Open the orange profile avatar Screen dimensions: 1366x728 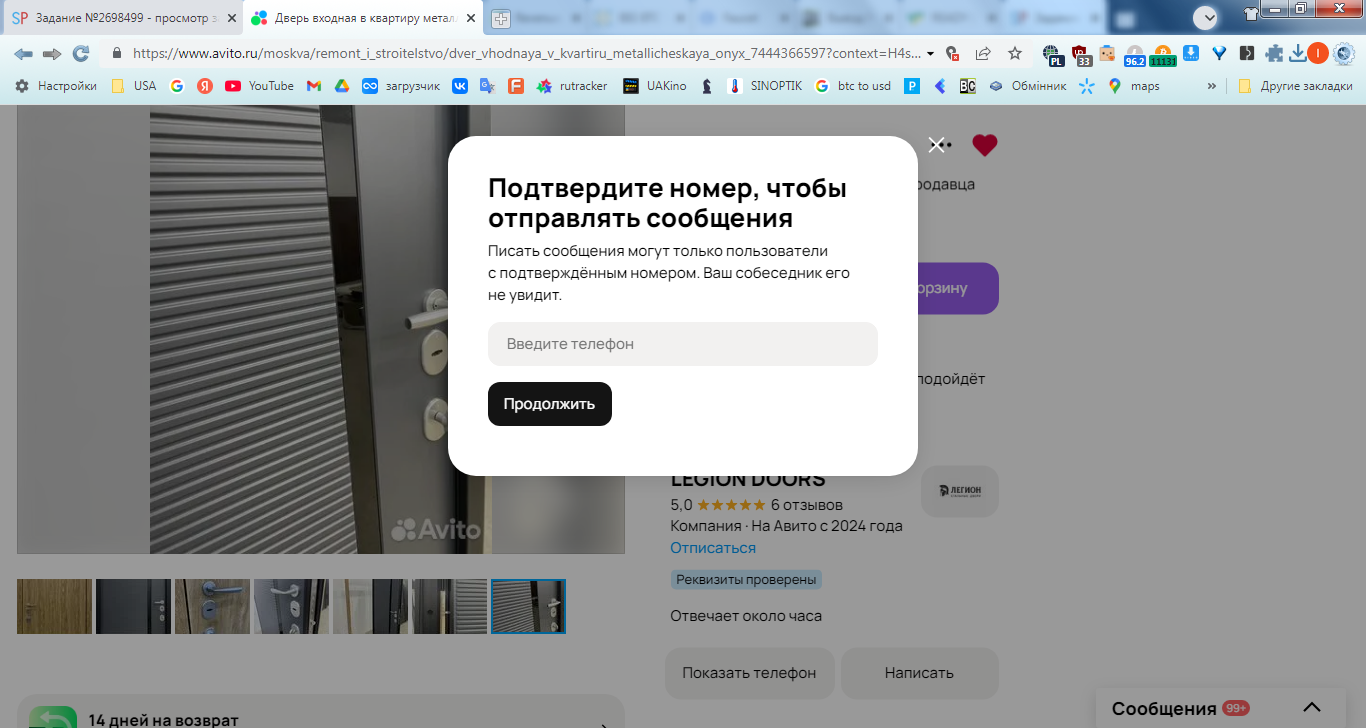click(1318, 53)
